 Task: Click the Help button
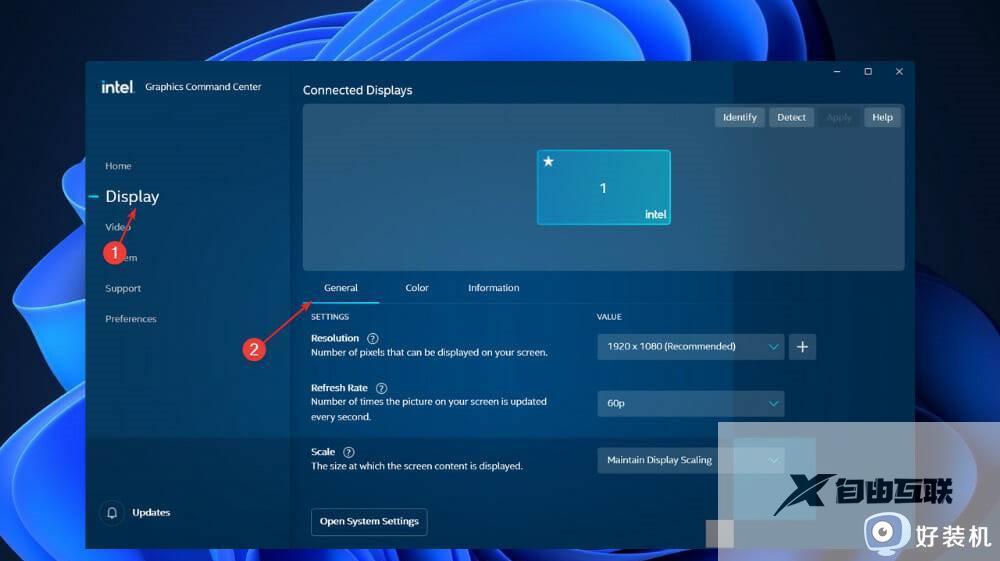(x=882, y=117)
